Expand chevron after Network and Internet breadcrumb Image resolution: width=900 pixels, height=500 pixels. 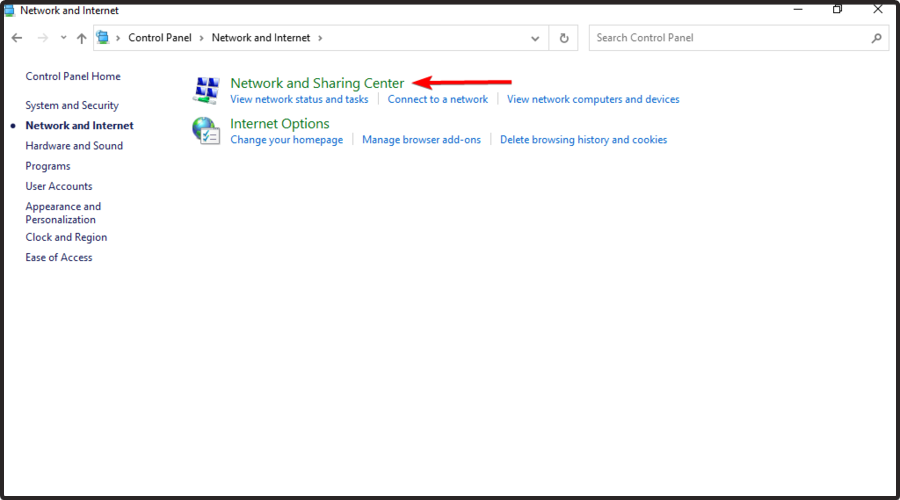(x=320, y=38)
